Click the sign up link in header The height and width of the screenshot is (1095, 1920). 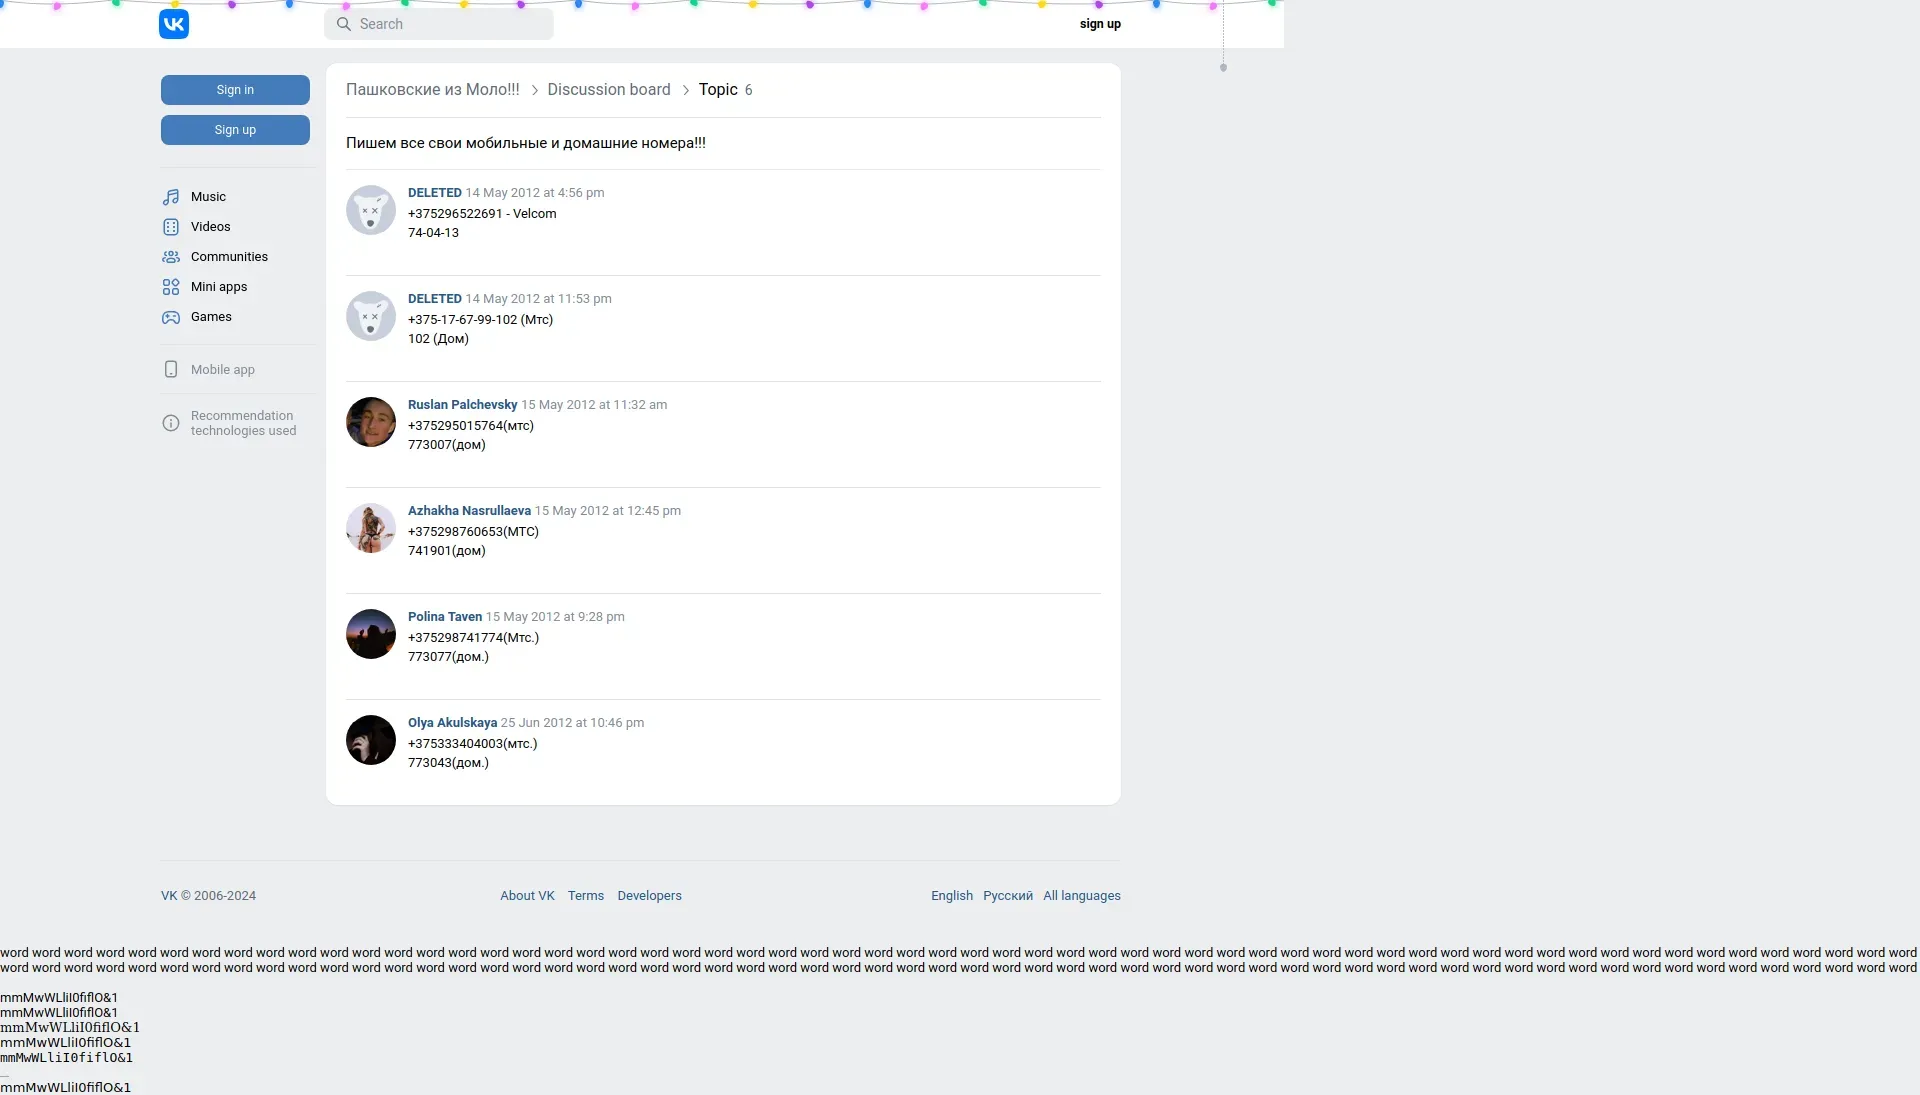point(1100,24)
